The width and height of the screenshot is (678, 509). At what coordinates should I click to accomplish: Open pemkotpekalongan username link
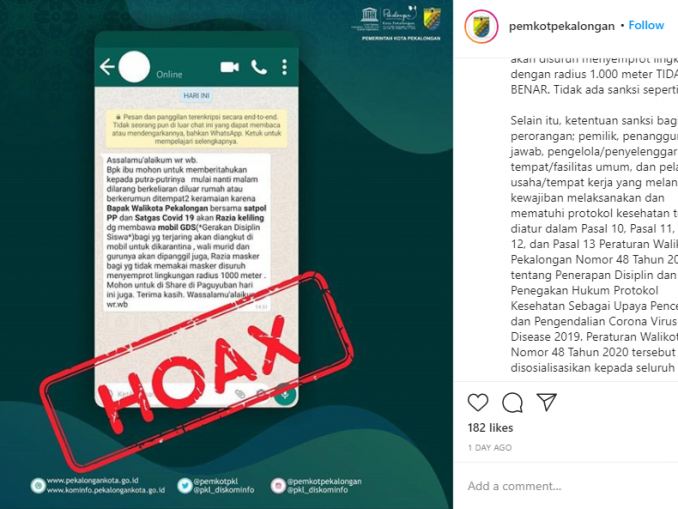point(561,26)
